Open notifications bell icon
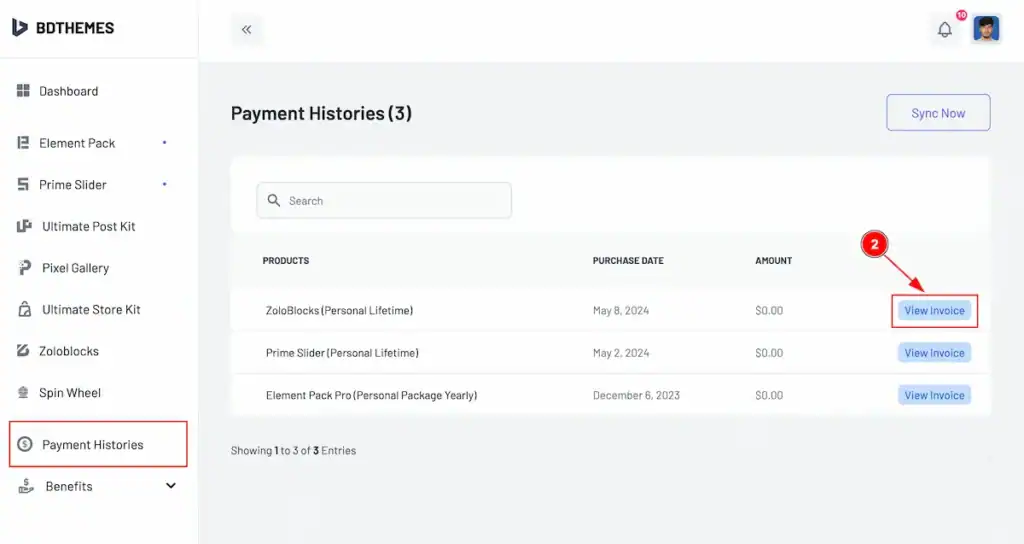The width and height of the screenshot is (1024, 544). click(x=944, y=29)
